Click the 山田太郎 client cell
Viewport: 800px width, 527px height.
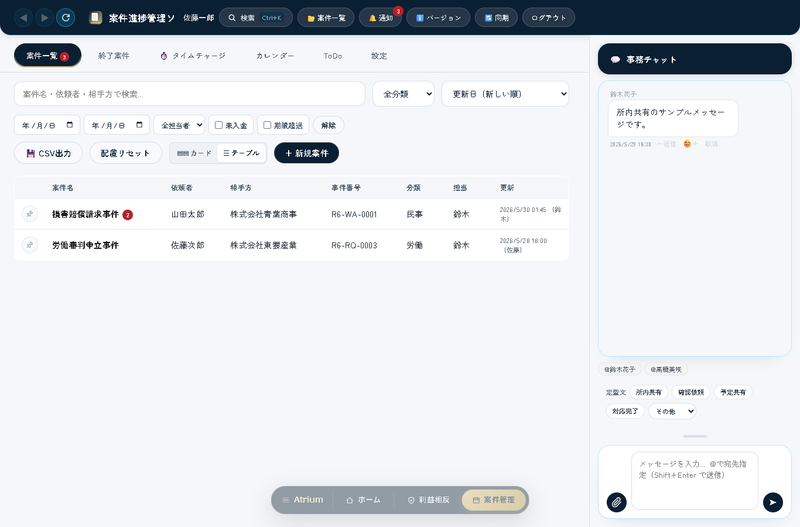coord(188,214)
